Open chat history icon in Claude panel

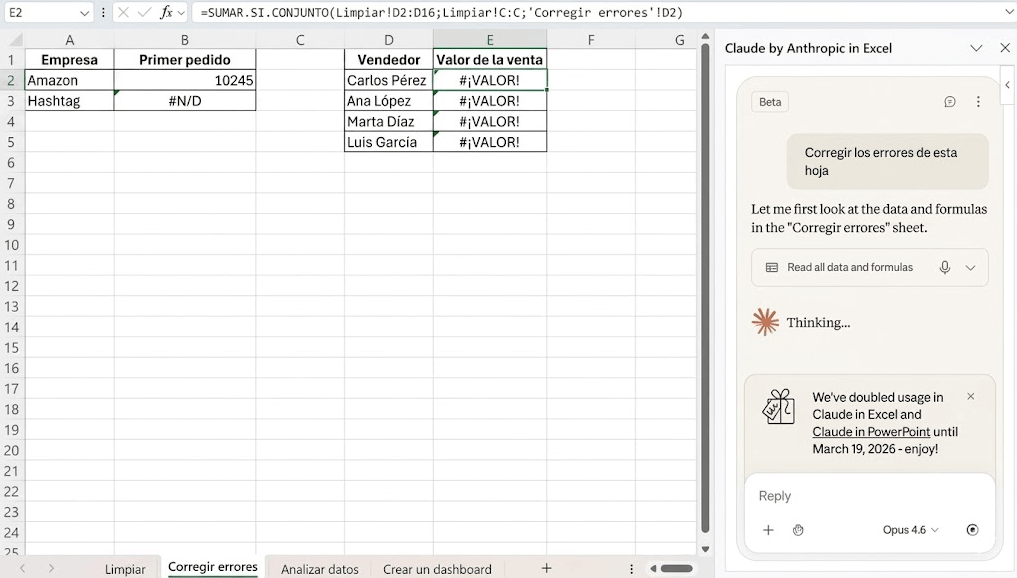950,102
